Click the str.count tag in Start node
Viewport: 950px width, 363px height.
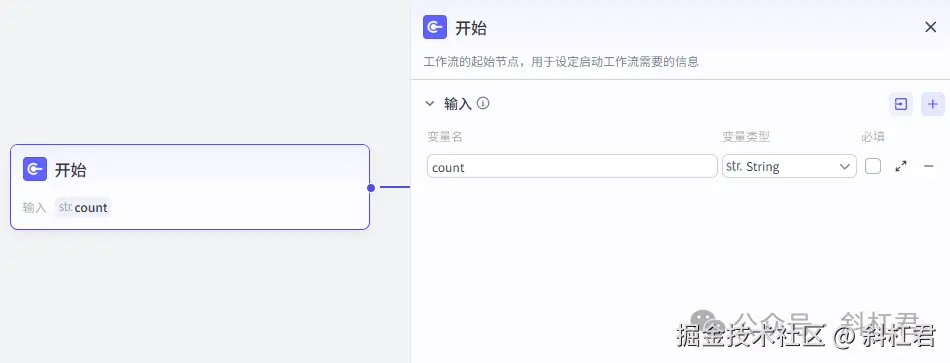(x=83, y=207)
